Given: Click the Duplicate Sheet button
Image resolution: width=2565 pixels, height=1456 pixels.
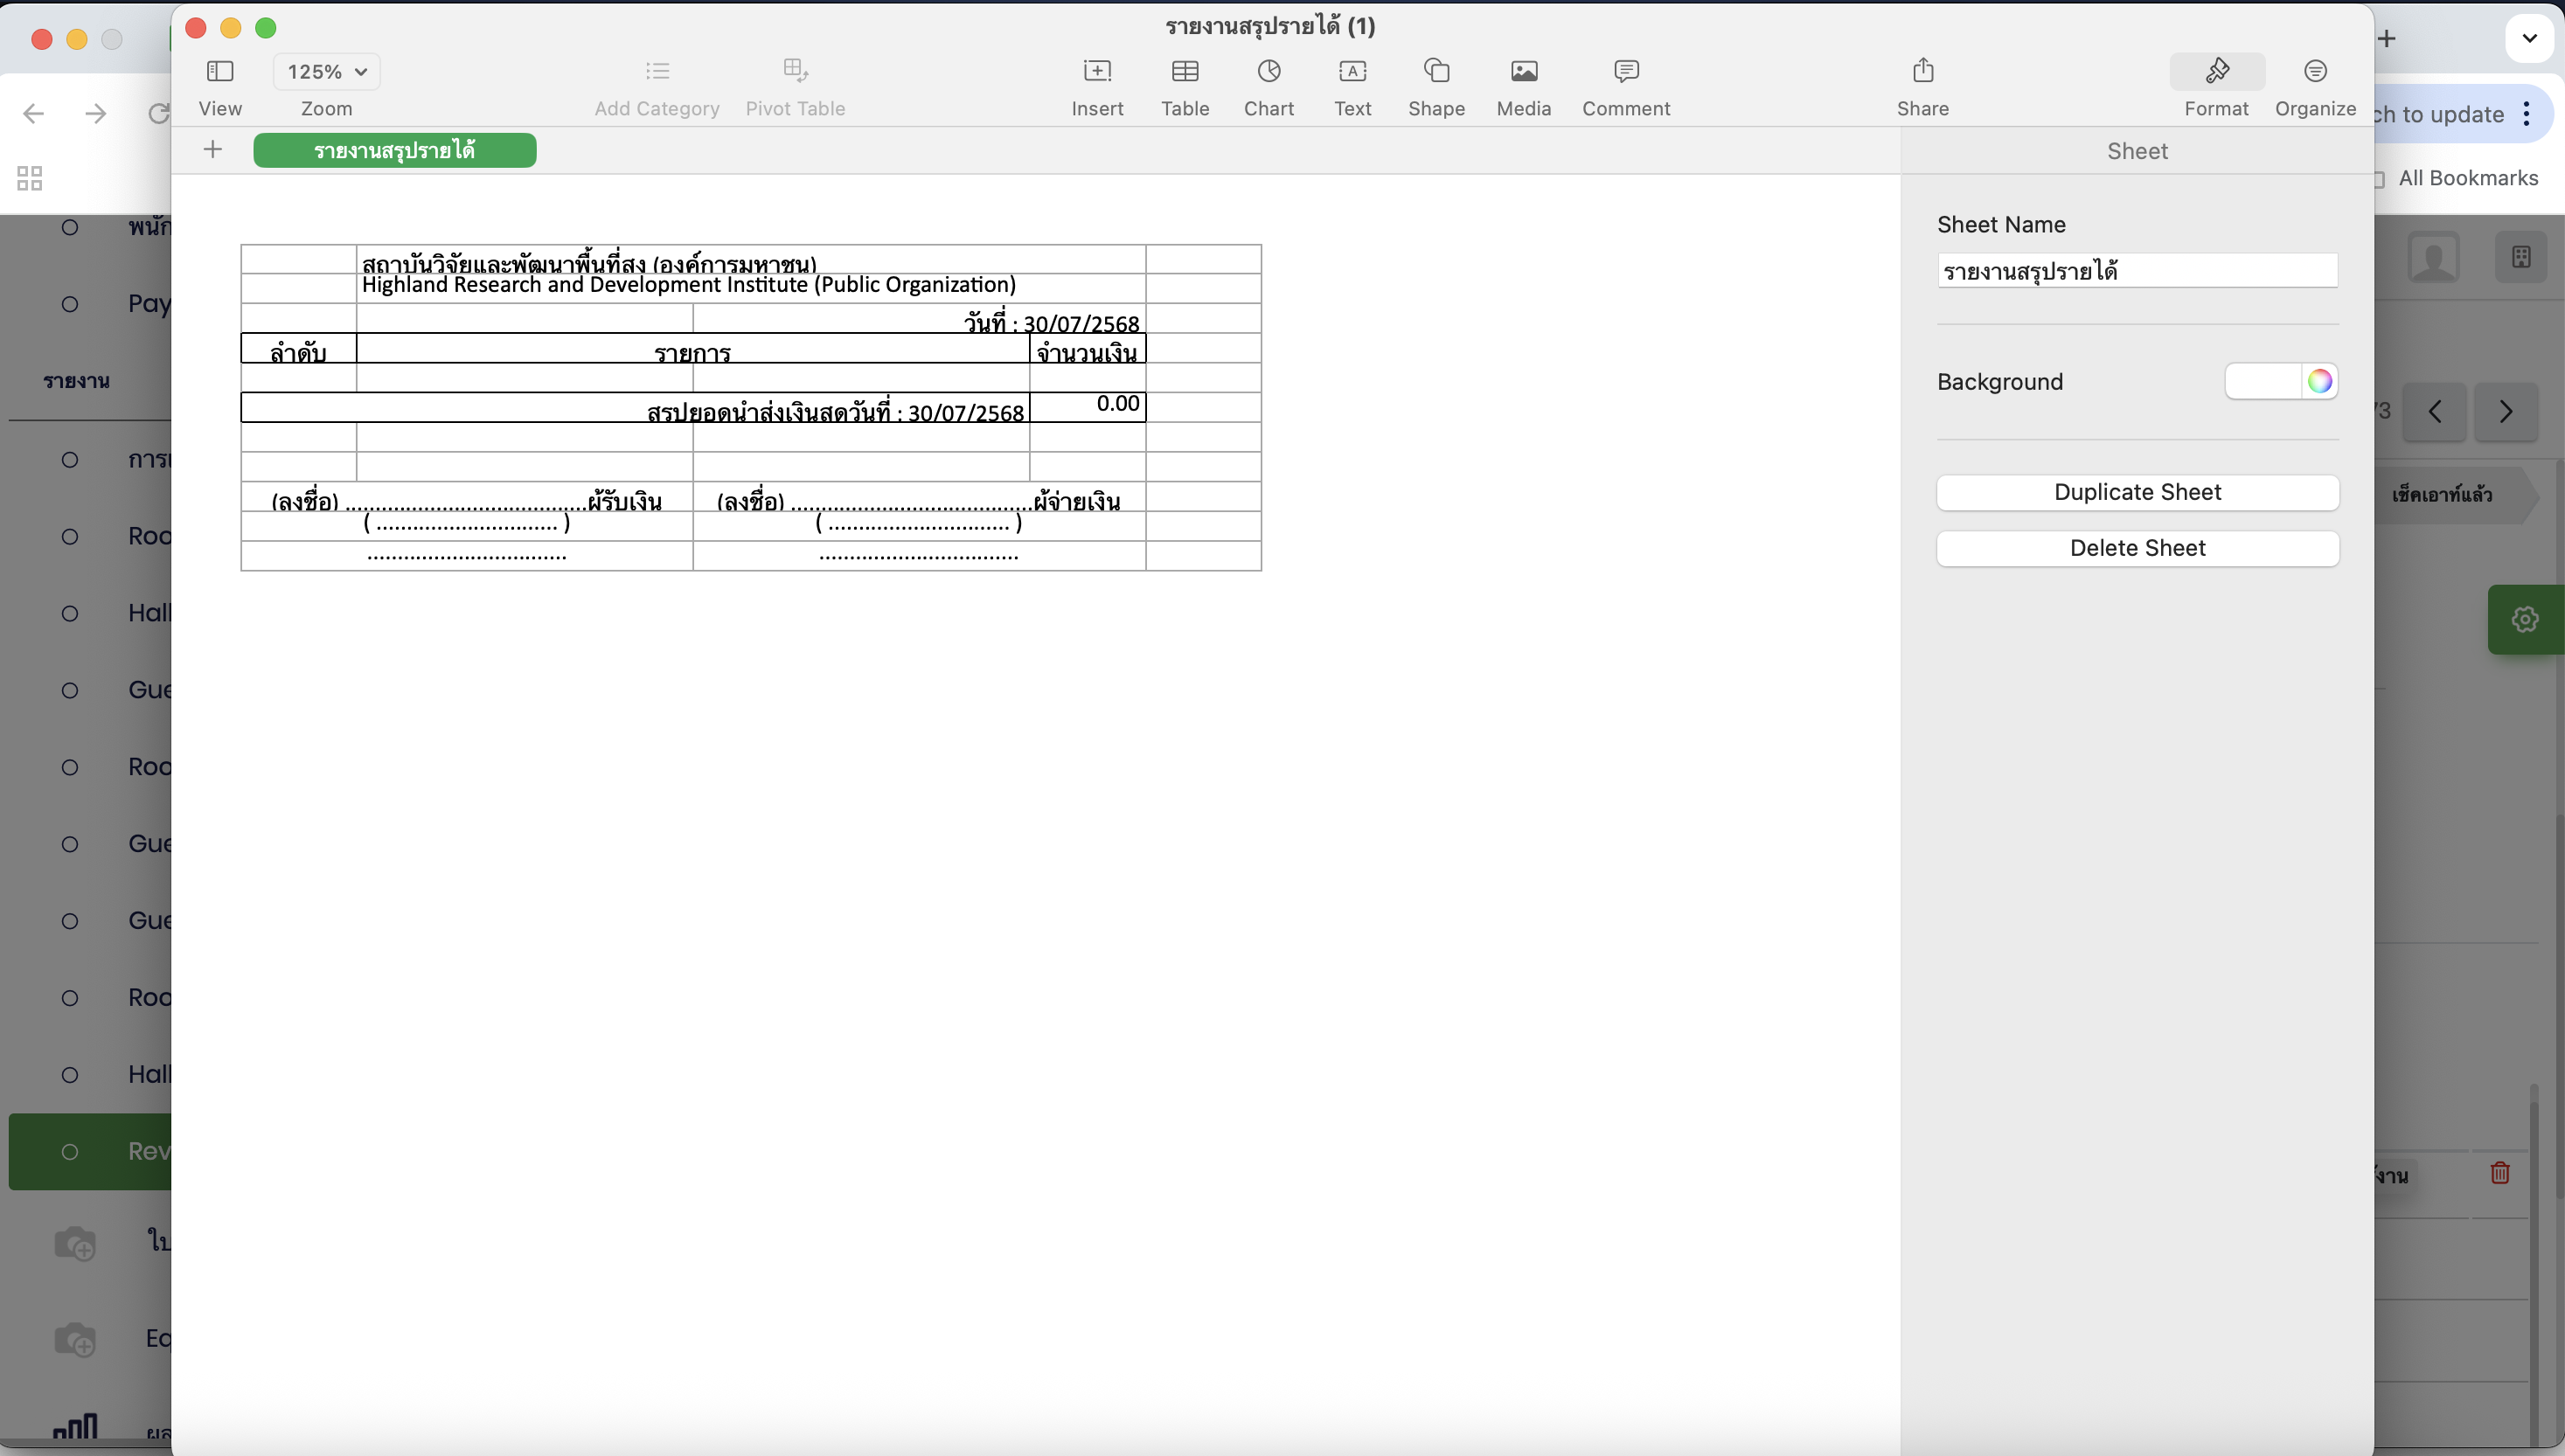Looking at the screenshot, I should (x=2137, y=492).
